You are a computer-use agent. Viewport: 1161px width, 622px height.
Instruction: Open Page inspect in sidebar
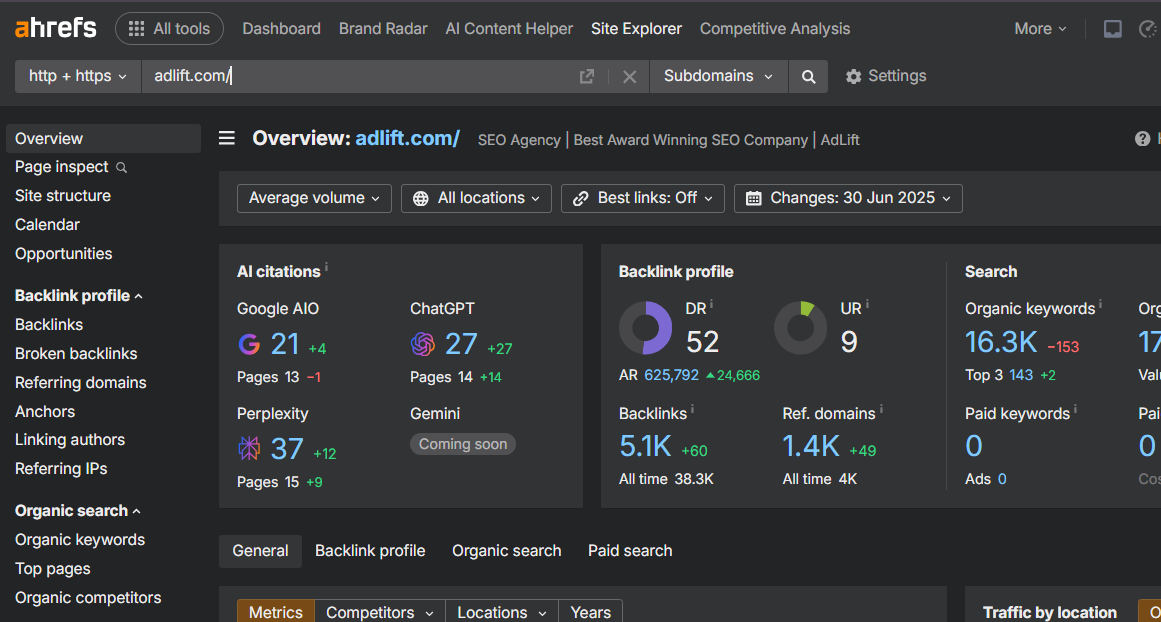(x=71, y=167)
